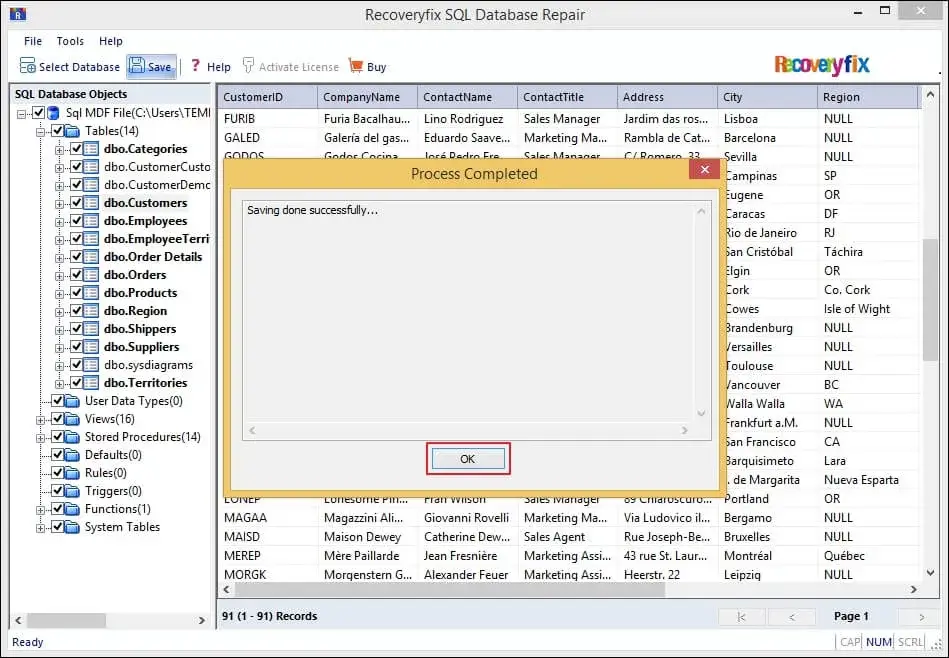
Task: Click the Functions(1) folder icon
Action: tap(72, 509)
